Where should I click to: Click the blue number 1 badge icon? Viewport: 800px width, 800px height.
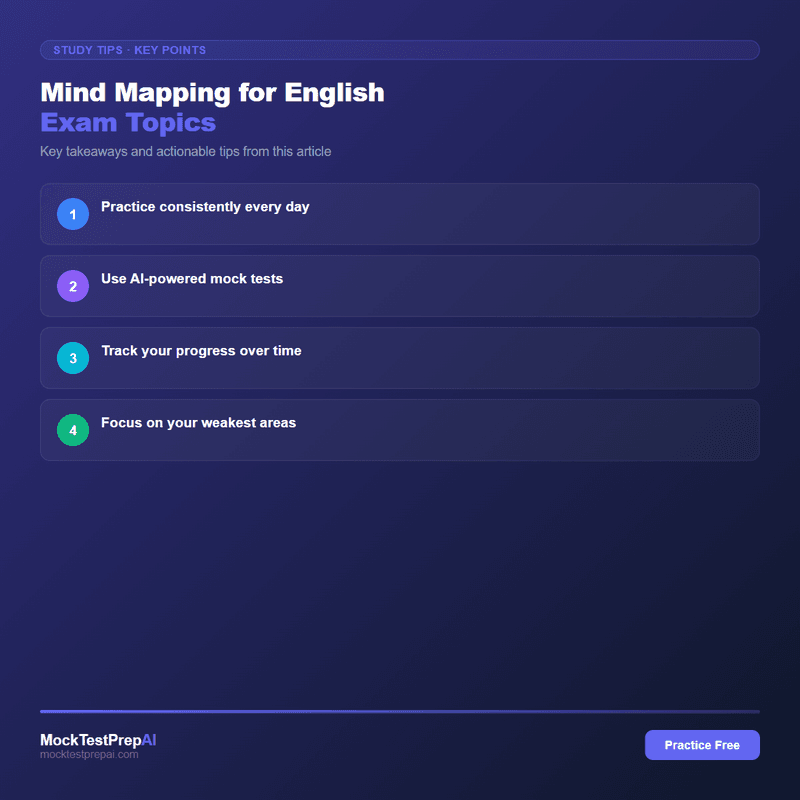pos(72,214)
